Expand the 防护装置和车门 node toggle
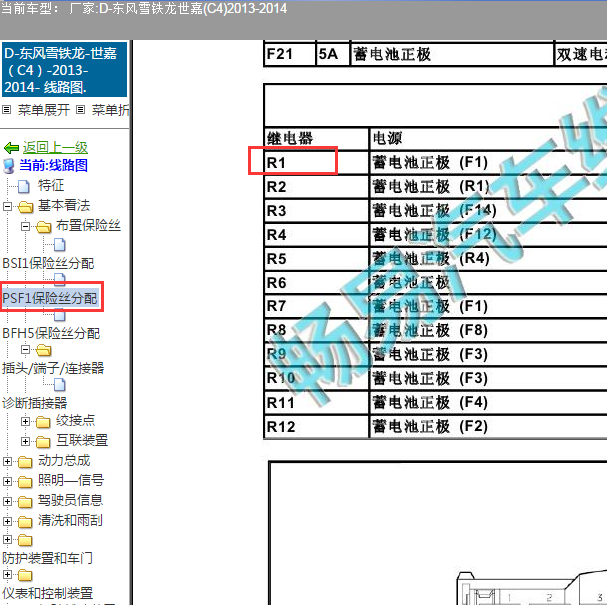The image size is (607, 605). (x=7, y=539)
